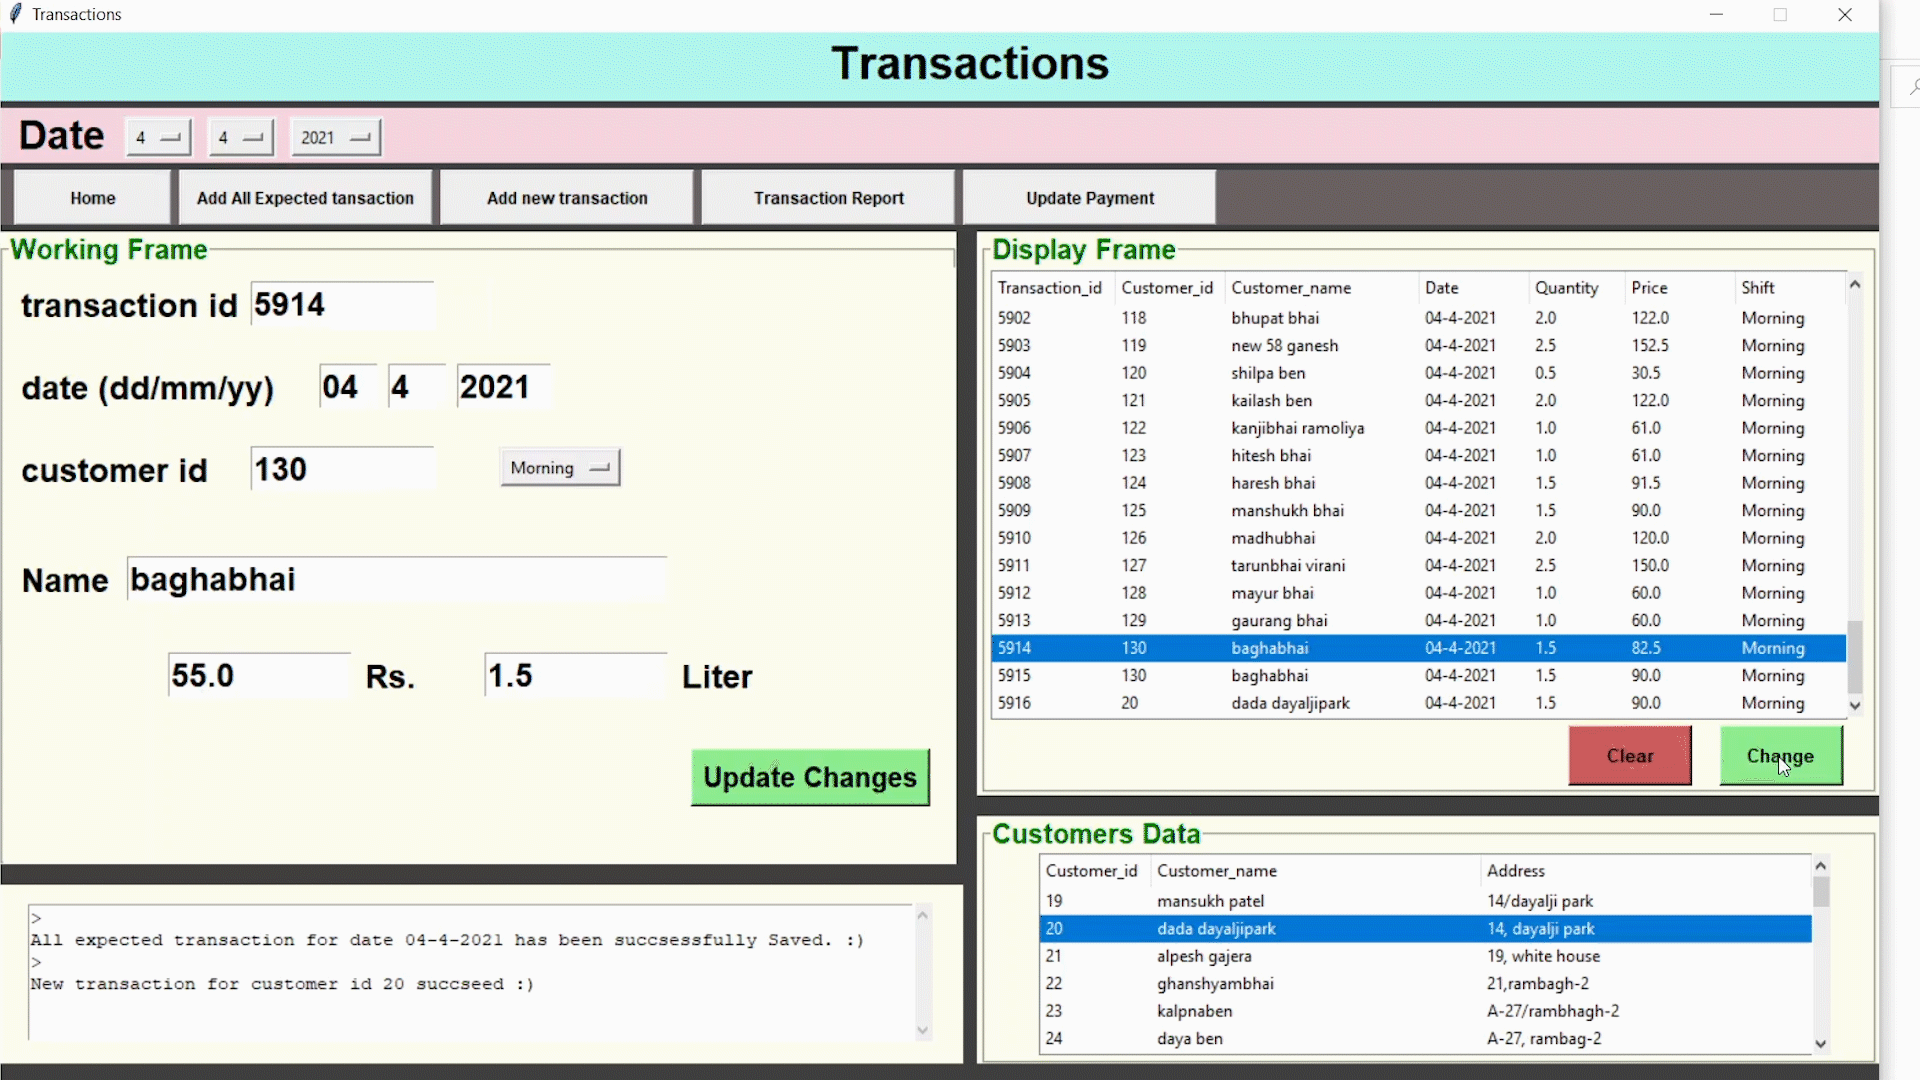Open the Morning shift dropdown
1920x1080 pixels.
pos(559,466)
